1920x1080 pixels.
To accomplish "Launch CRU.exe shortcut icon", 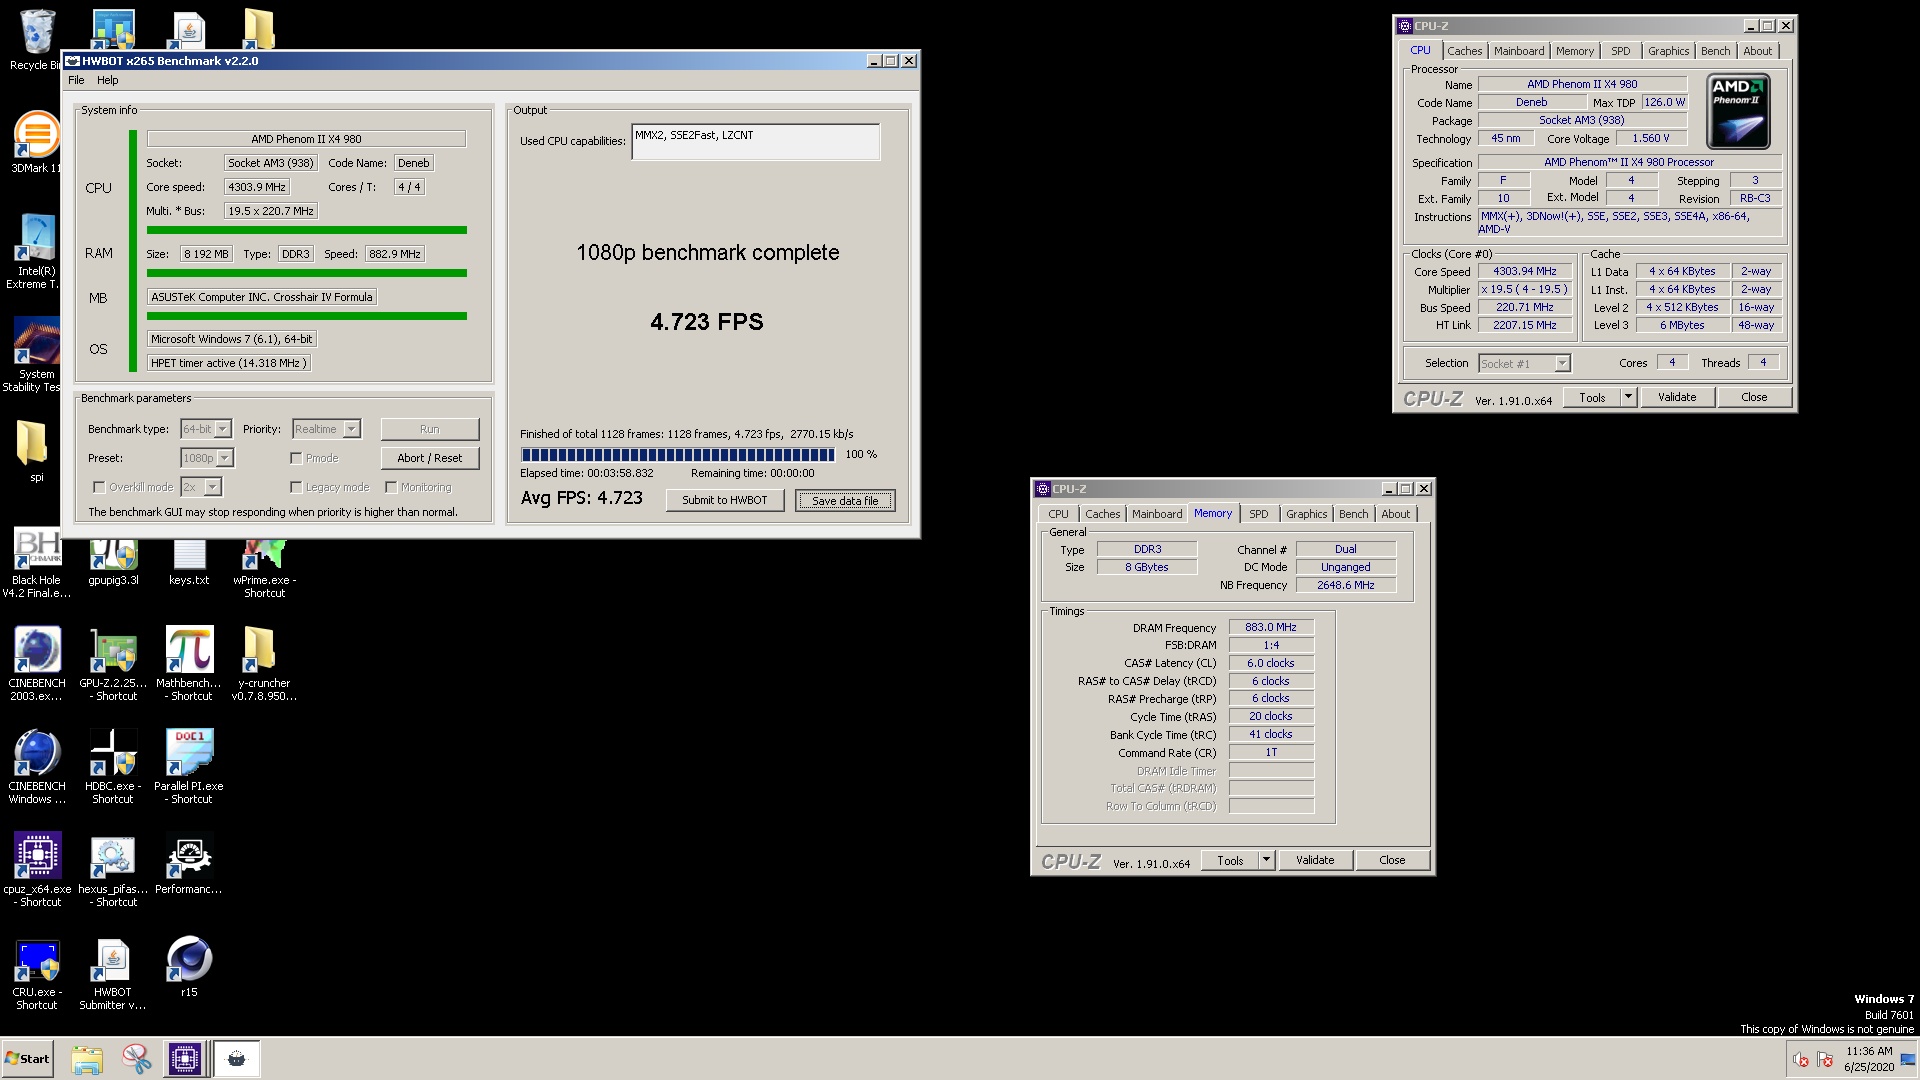I will [37, 974].
